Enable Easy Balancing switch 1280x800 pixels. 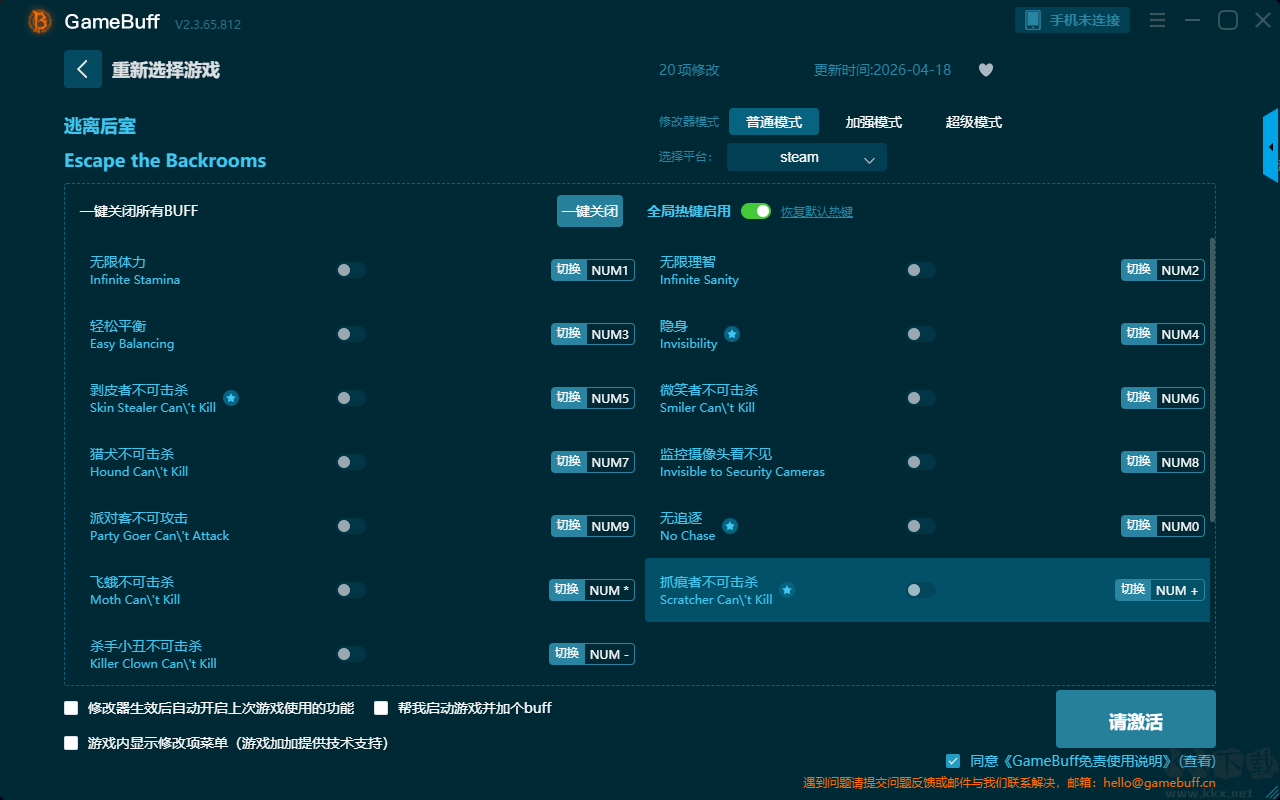pyautogui.click(x=351, y=334)
